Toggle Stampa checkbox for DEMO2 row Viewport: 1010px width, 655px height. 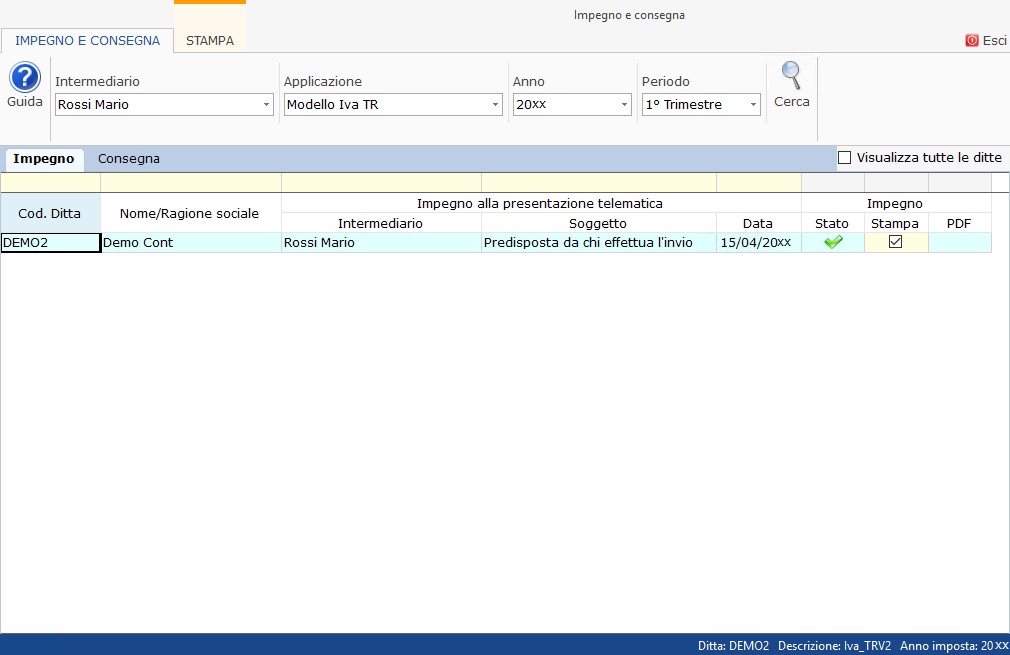tap(896, 242)
